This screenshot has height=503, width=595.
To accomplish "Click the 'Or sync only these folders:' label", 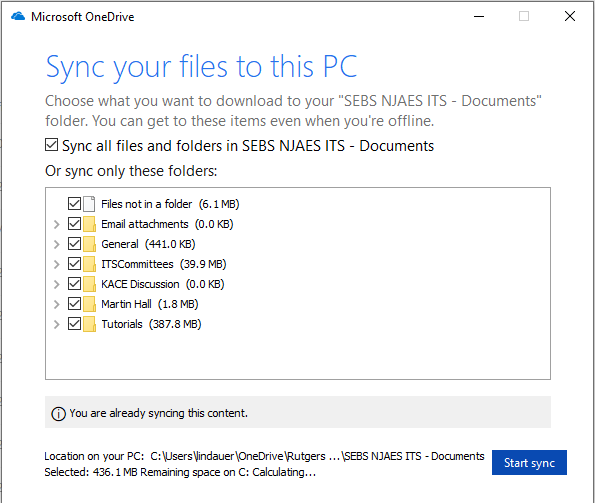I will pos(131,171).
